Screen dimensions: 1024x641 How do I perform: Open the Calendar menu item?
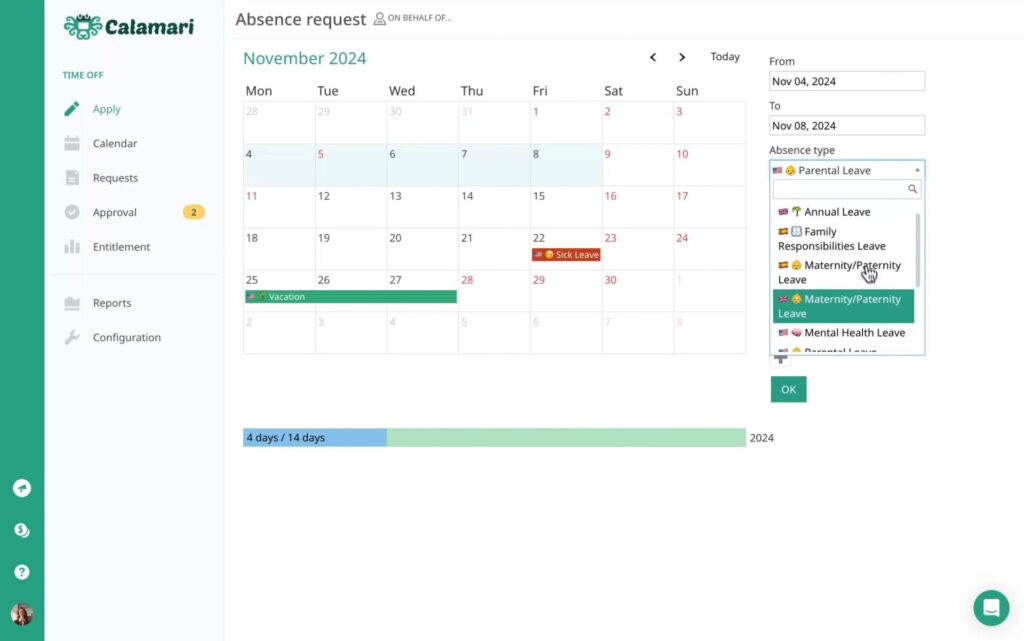(x=114, y=144)
